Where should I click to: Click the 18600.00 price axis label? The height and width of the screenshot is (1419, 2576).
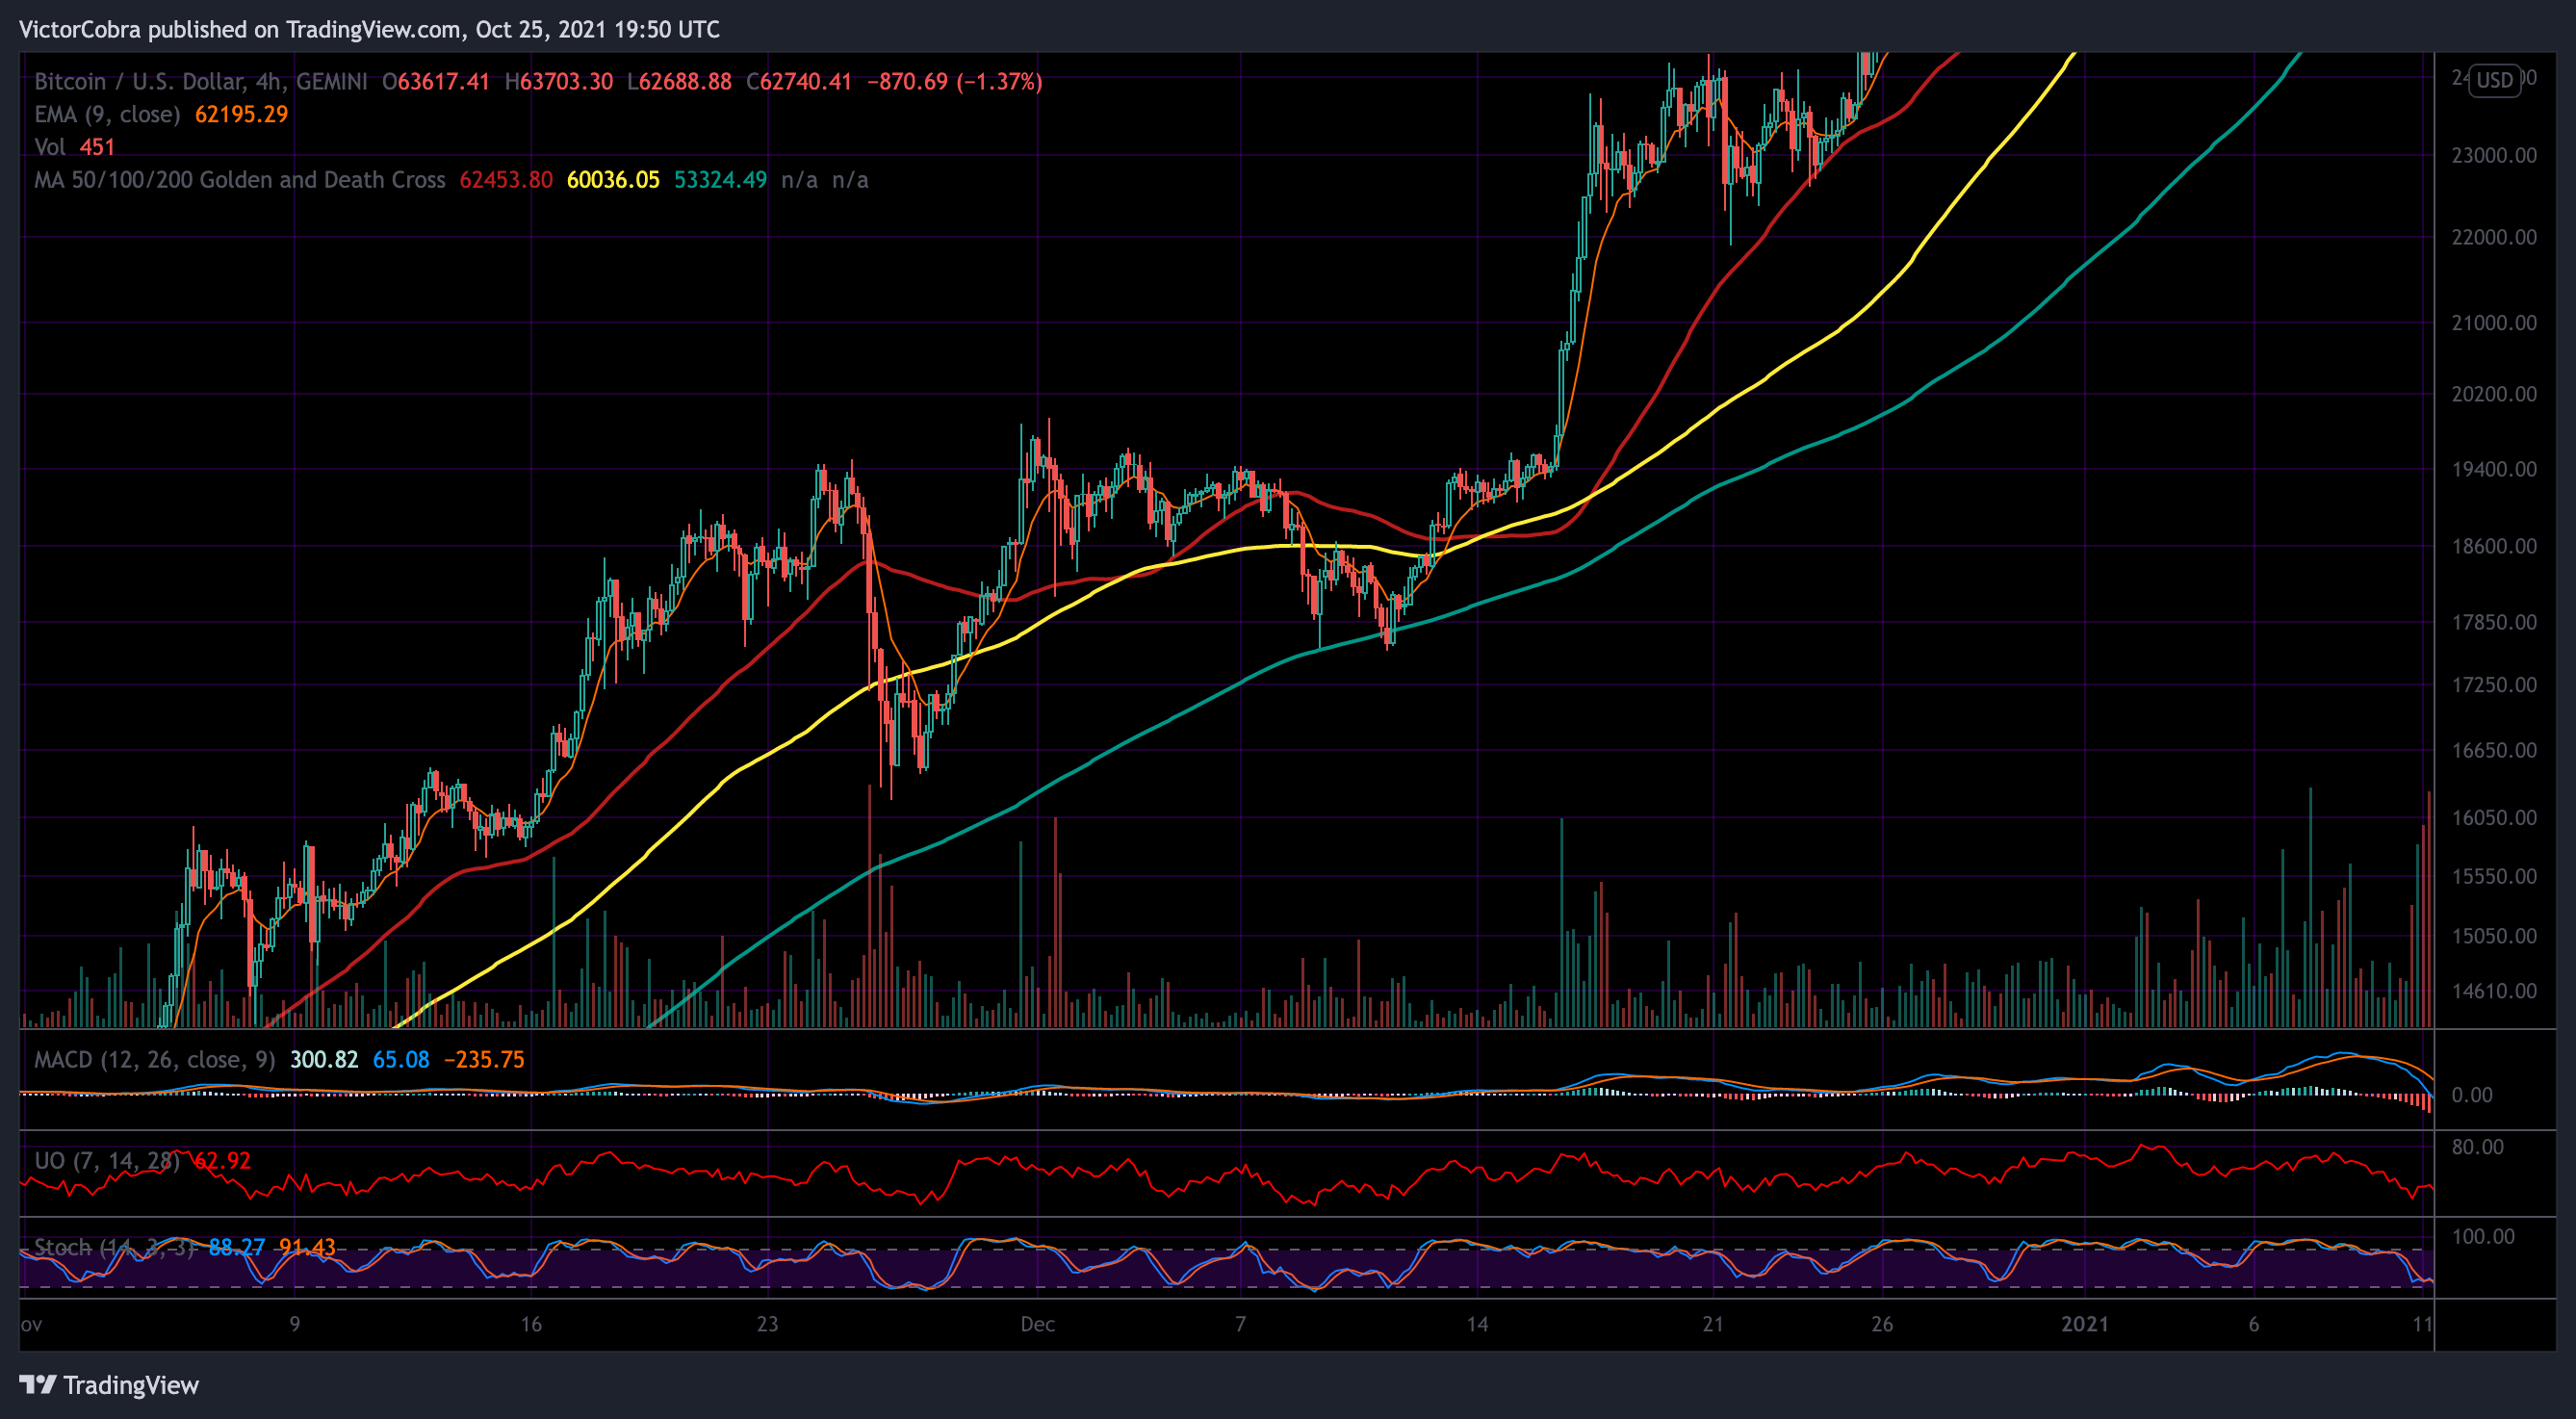pyautogui.click(x=2493, y=546)
